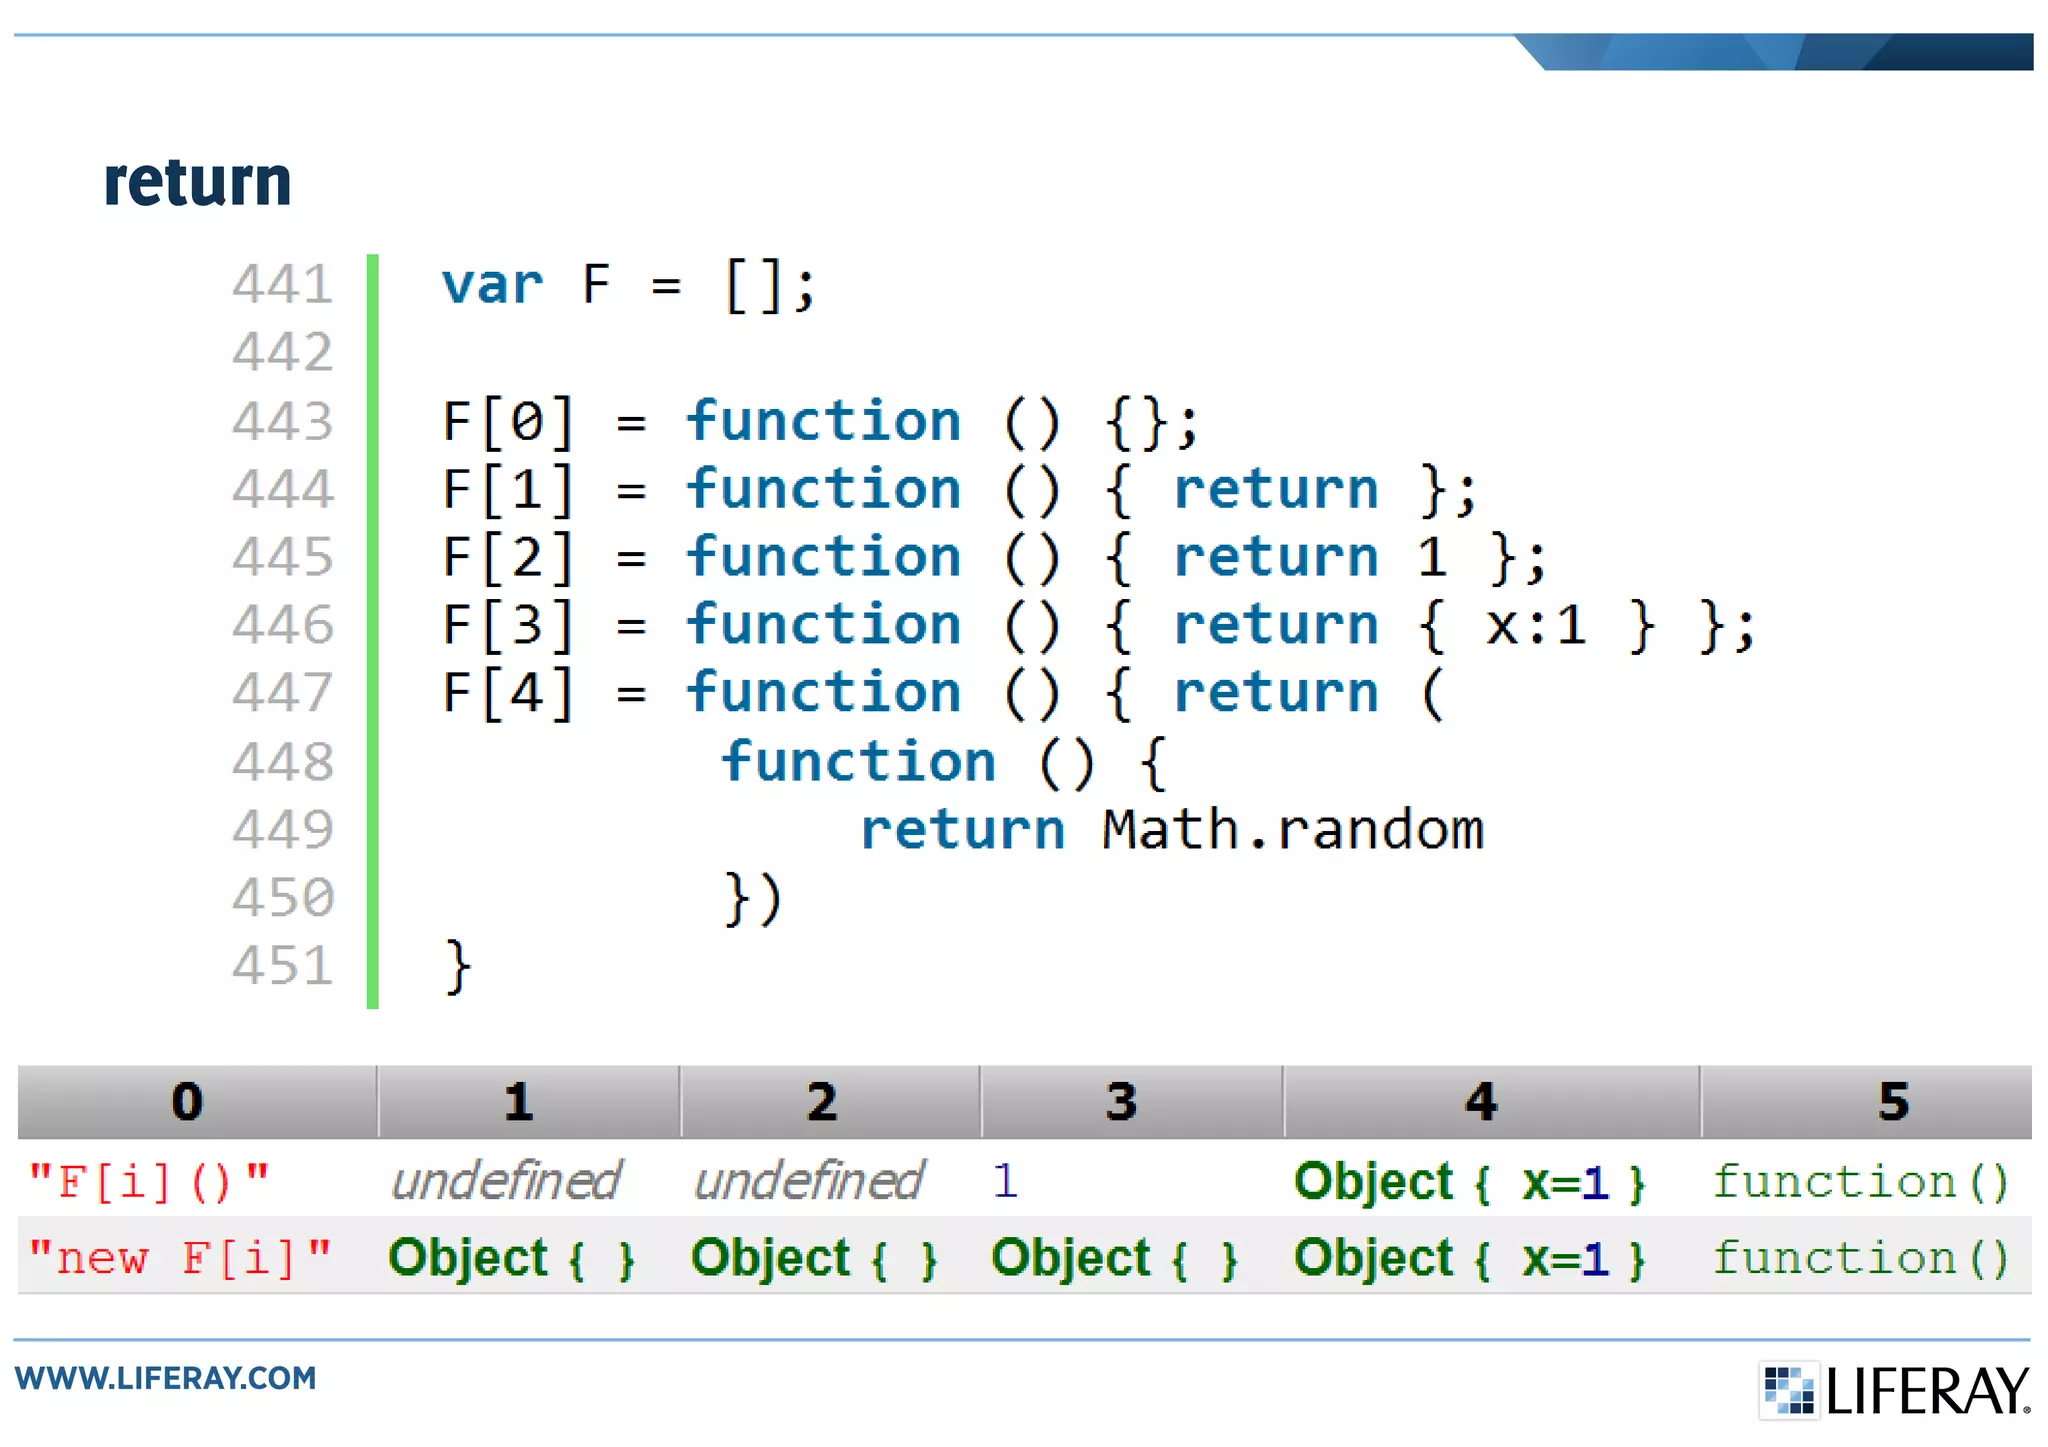
Task: Click the "F[i]()" row label
Action: point(150,1181)
